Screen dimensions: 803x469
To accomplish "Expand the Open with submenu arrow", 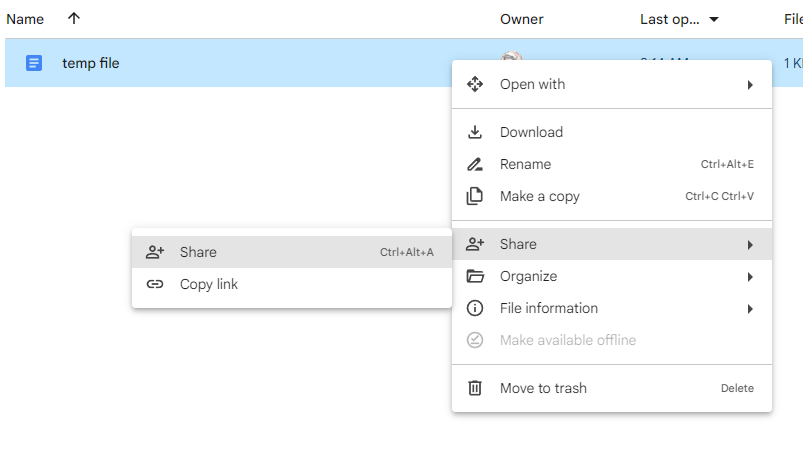I will (x=750, y=85).
